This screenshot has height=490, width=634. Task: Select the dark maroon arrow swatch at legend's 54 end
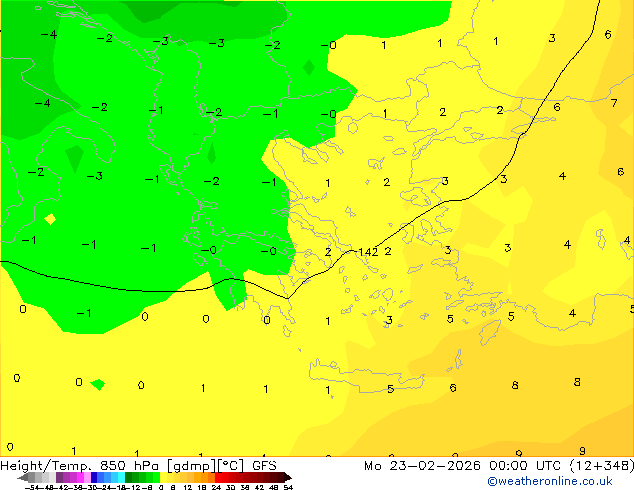coord(288,477)
